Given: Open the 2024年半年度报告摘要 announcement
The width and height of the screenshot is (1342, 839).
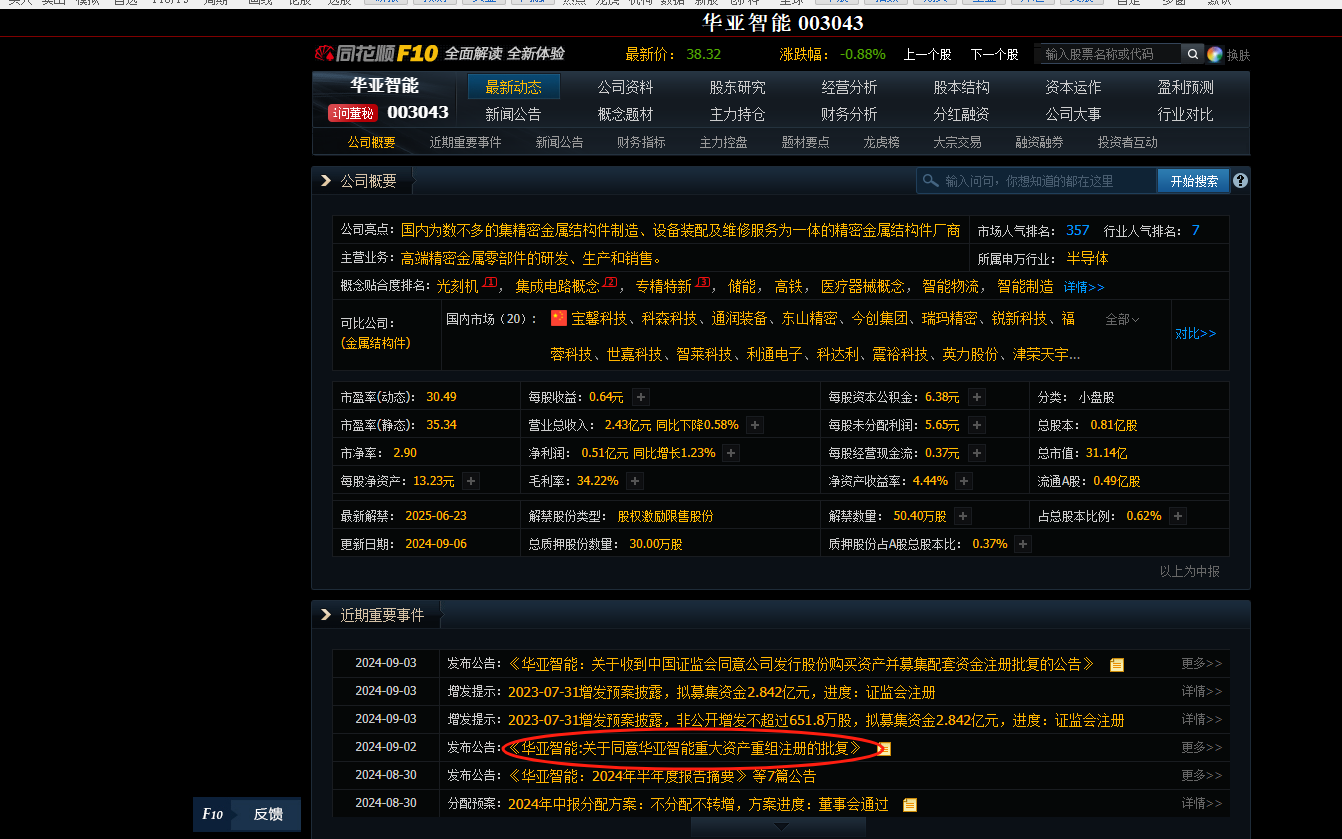Looking at the screenshot, I should (628, 776).
